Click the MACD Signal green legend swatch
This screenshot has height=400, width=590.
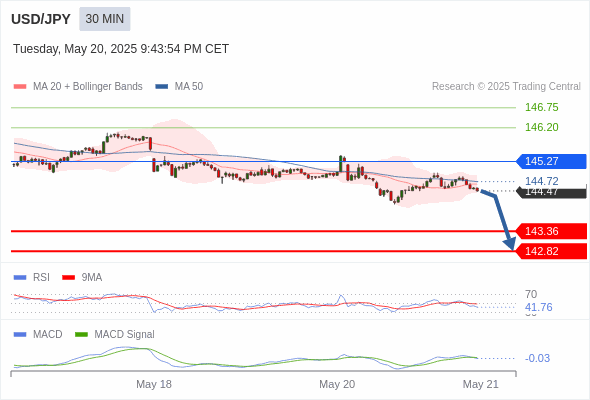(x=81, y=335)
